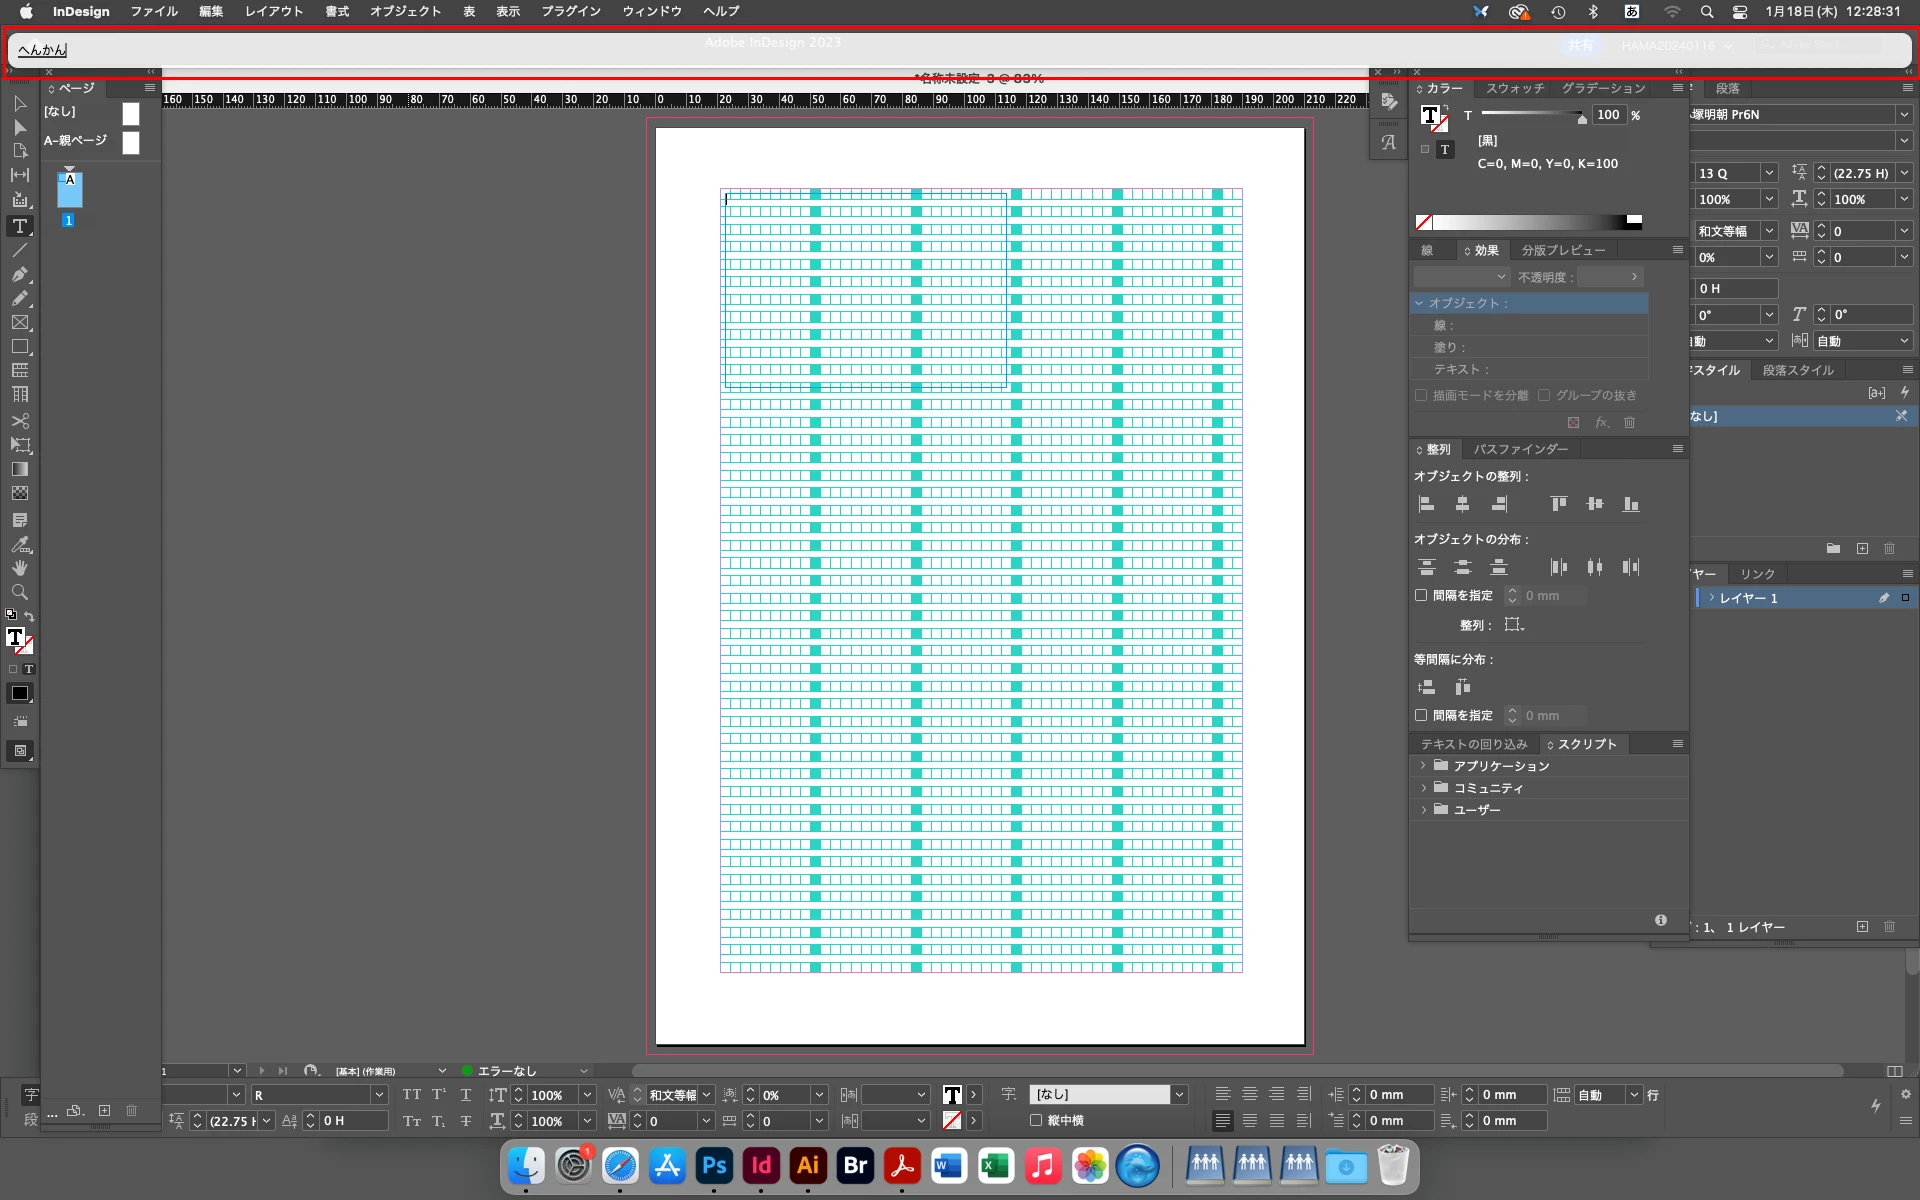Image resolution: width=1920 pixels, height=1200 pixels.
Task: Tick the 間隔を指定 checkbox under オブジェクトの分布
Action: tap(1421, 595)
